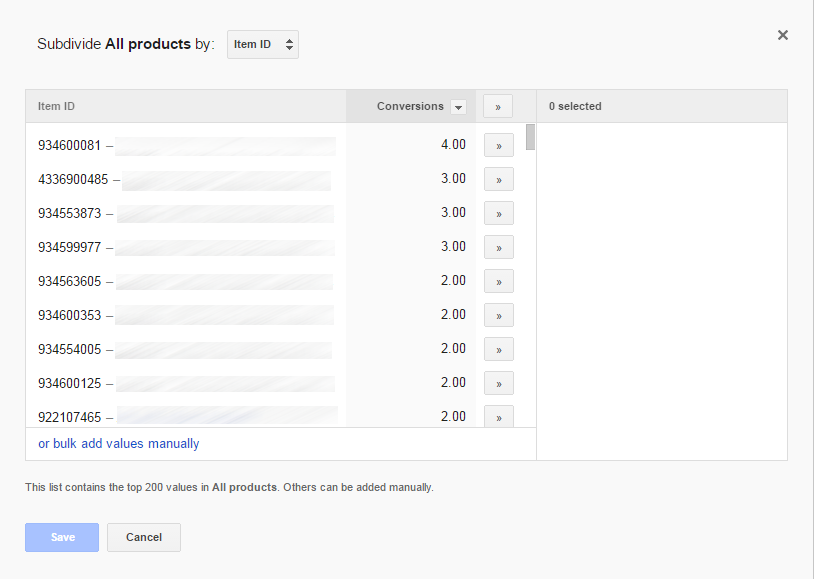Click the » button in the header row
The height and width of the screenshot is (579, 814).
click(497, 106)
